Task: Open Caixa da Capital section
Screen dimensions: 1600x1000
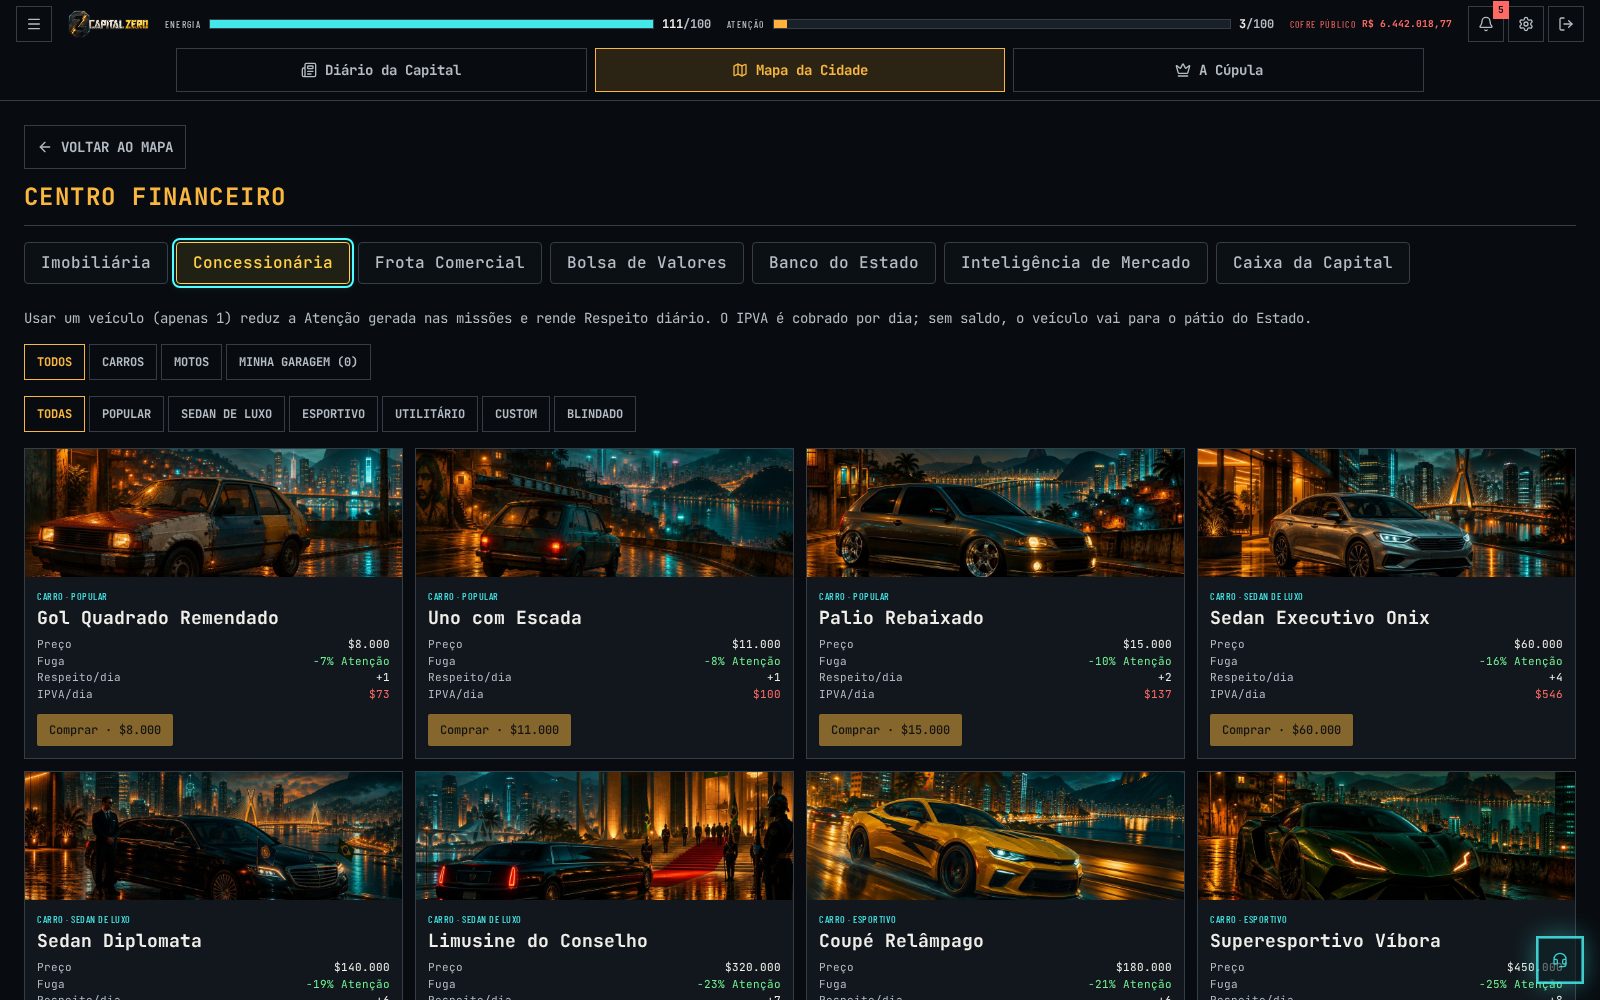Action: pos(1313,263)
